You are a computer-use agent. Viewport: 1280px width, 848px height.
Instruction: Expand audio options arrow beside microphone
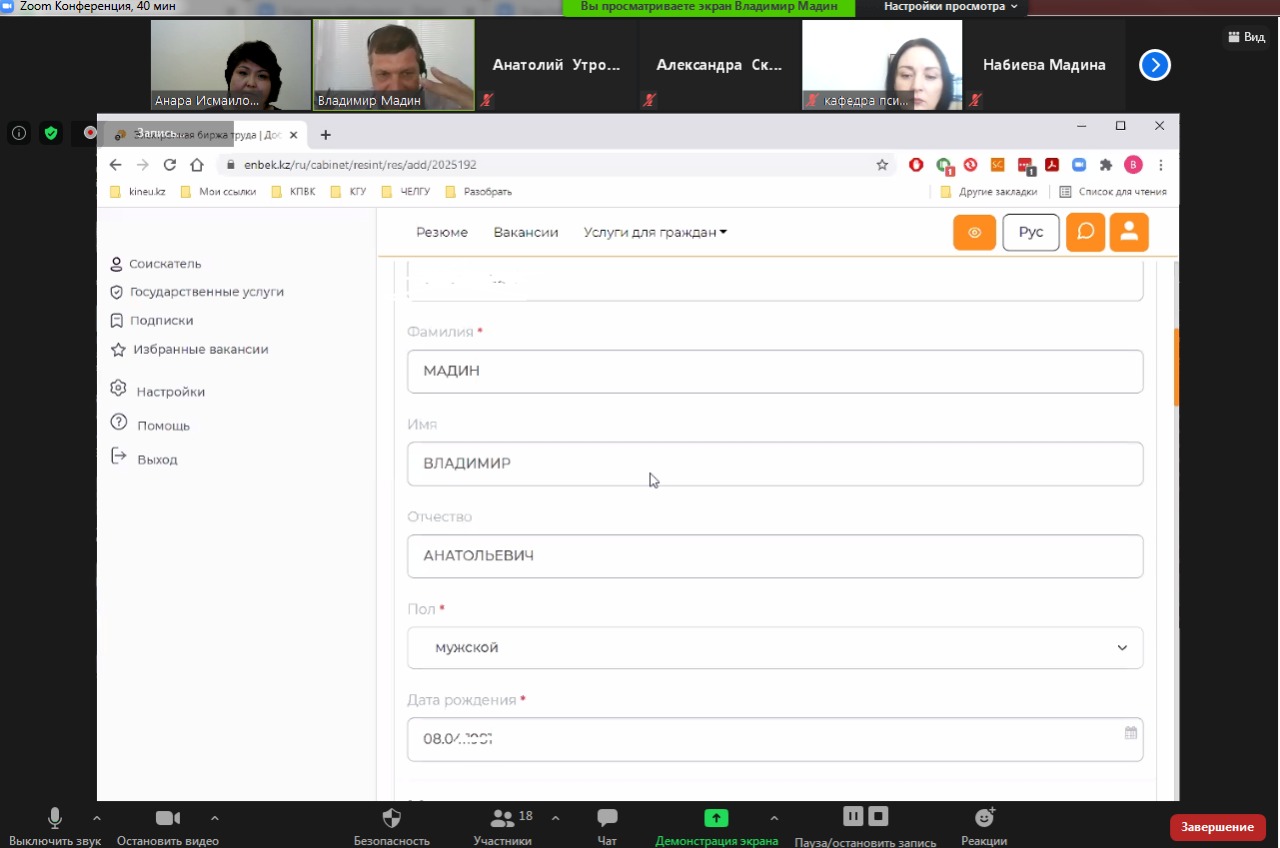(97, 818)
